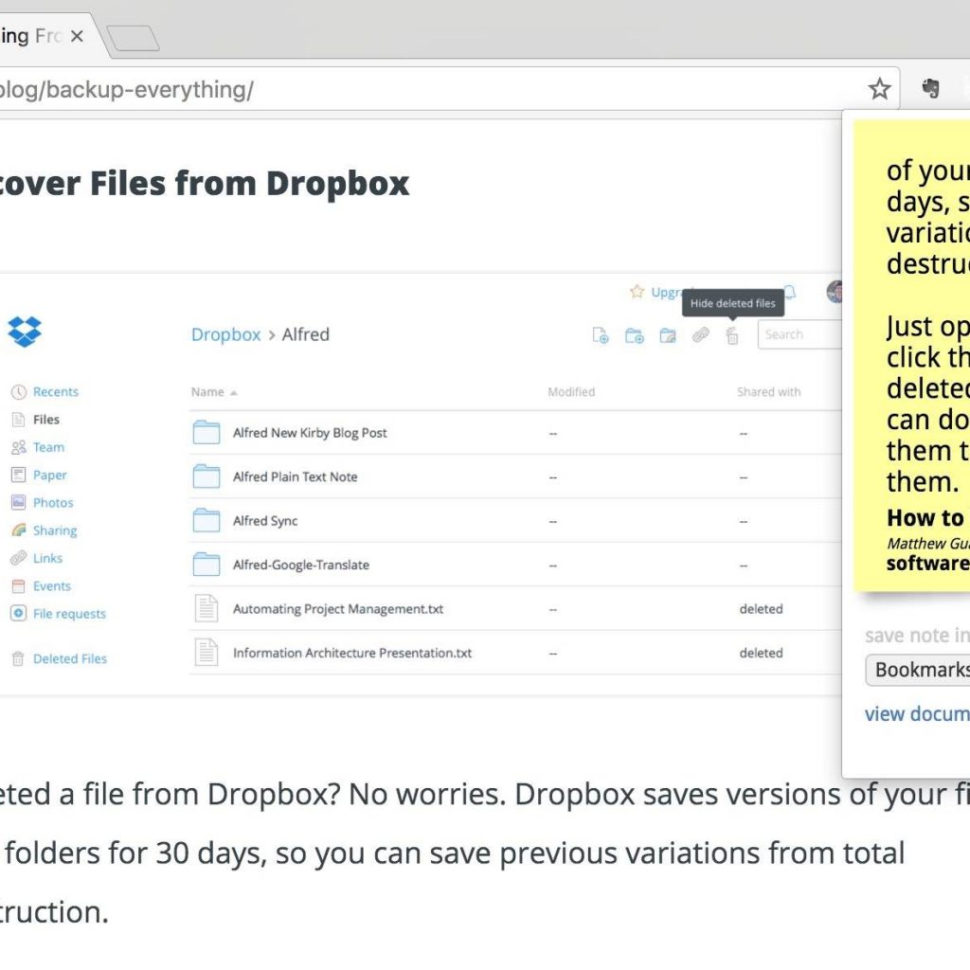Click the address bar URL
Screen dimensions: 970x970
pos(127,90)
